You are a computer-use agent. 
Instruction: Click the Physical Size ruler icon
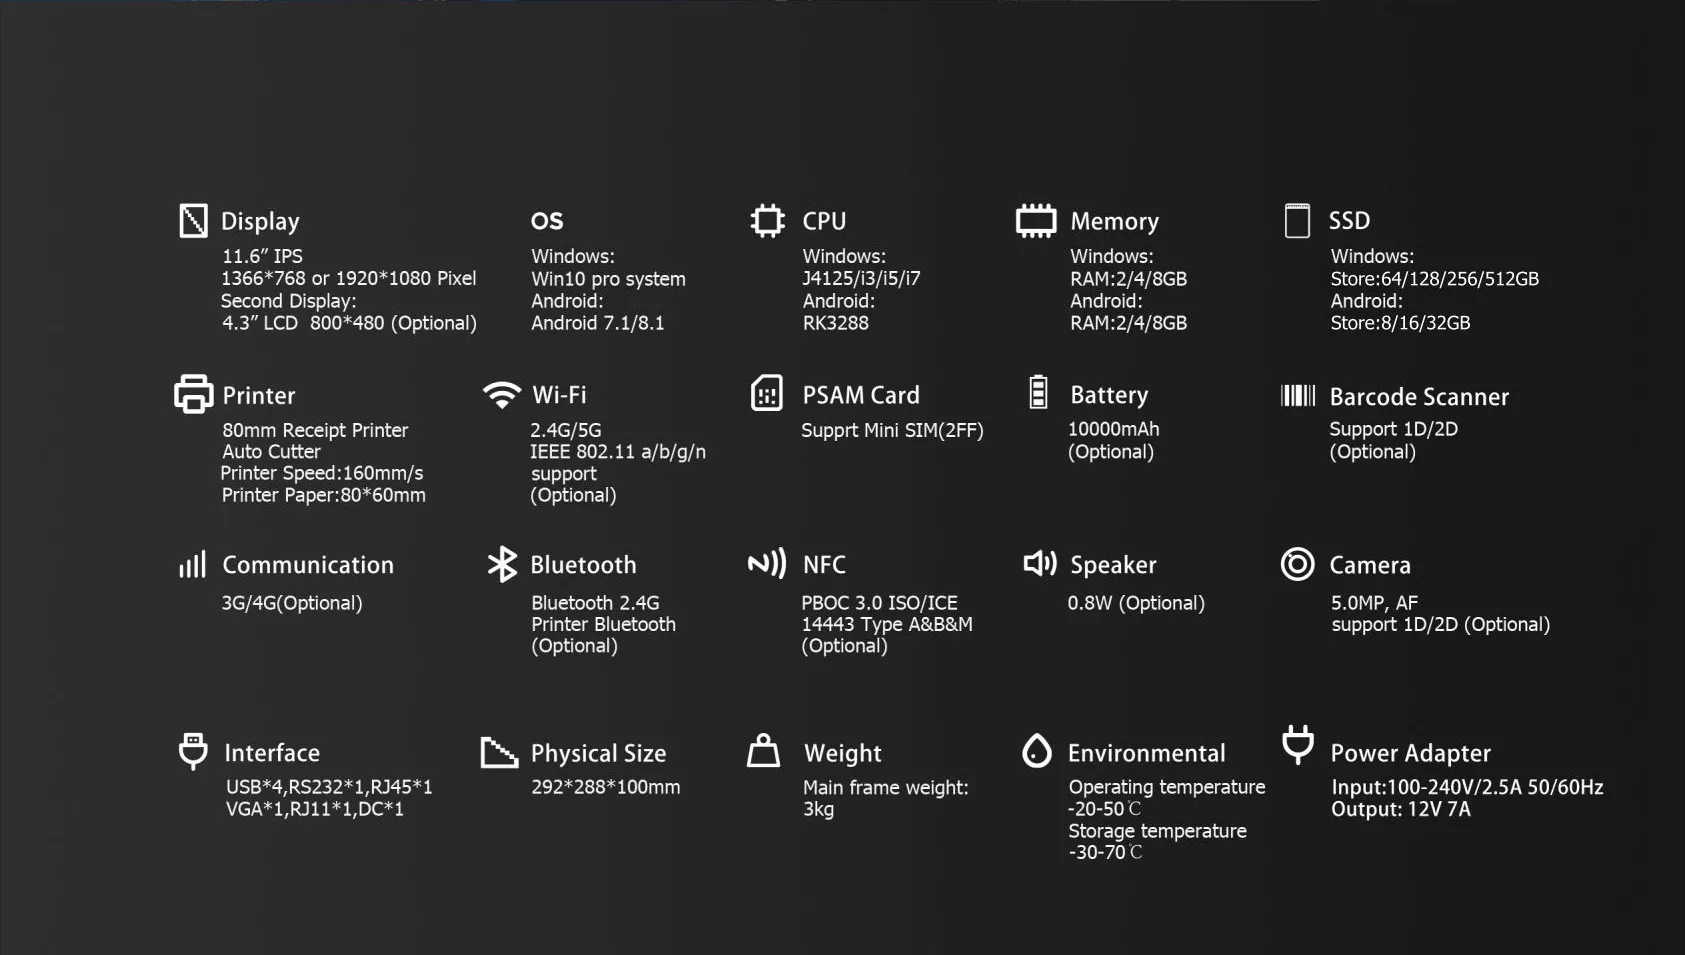coord(499,752)
